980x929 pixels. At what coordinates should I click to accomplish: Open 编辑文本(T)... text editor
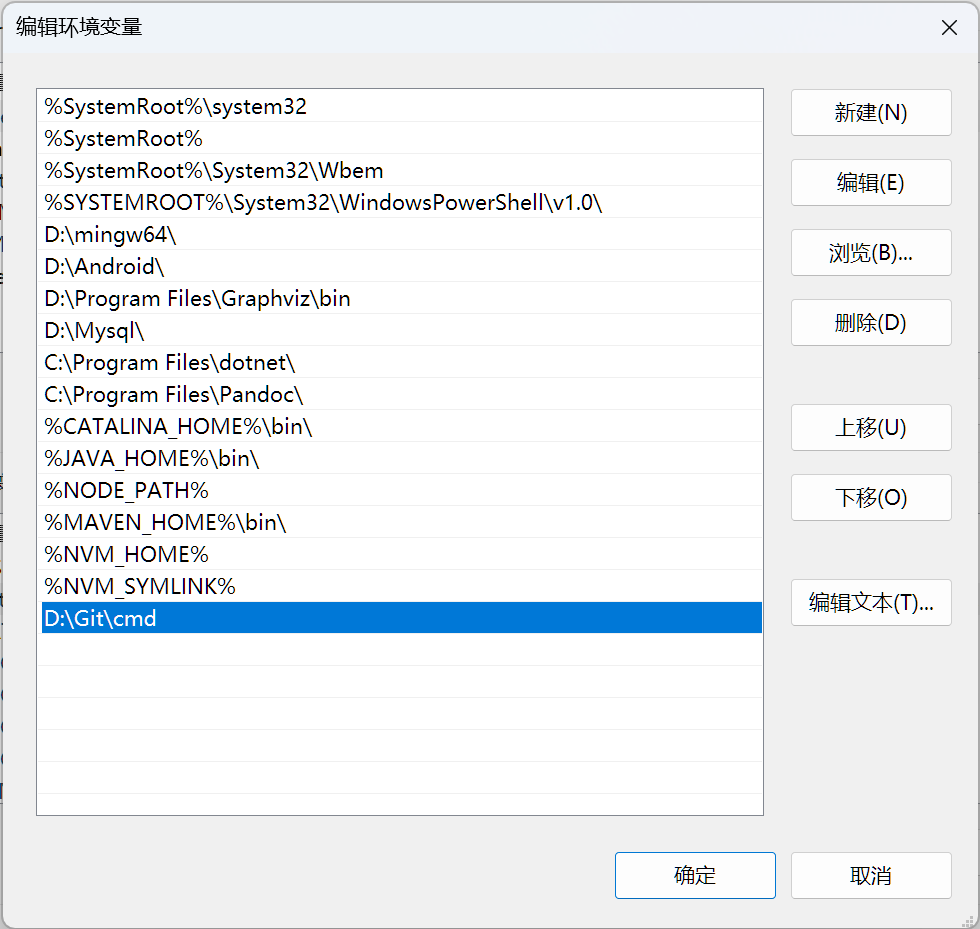870,603
